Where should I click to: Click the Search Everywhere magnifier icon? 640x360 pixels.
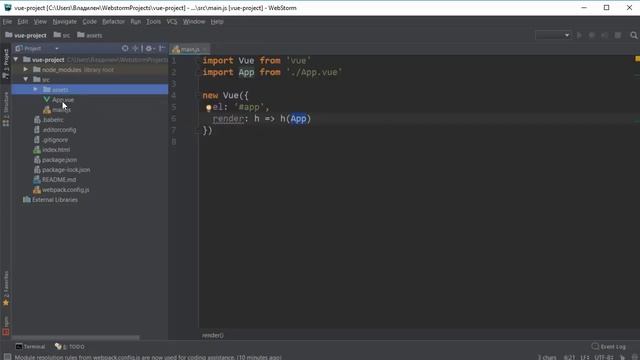coord(633,36)
